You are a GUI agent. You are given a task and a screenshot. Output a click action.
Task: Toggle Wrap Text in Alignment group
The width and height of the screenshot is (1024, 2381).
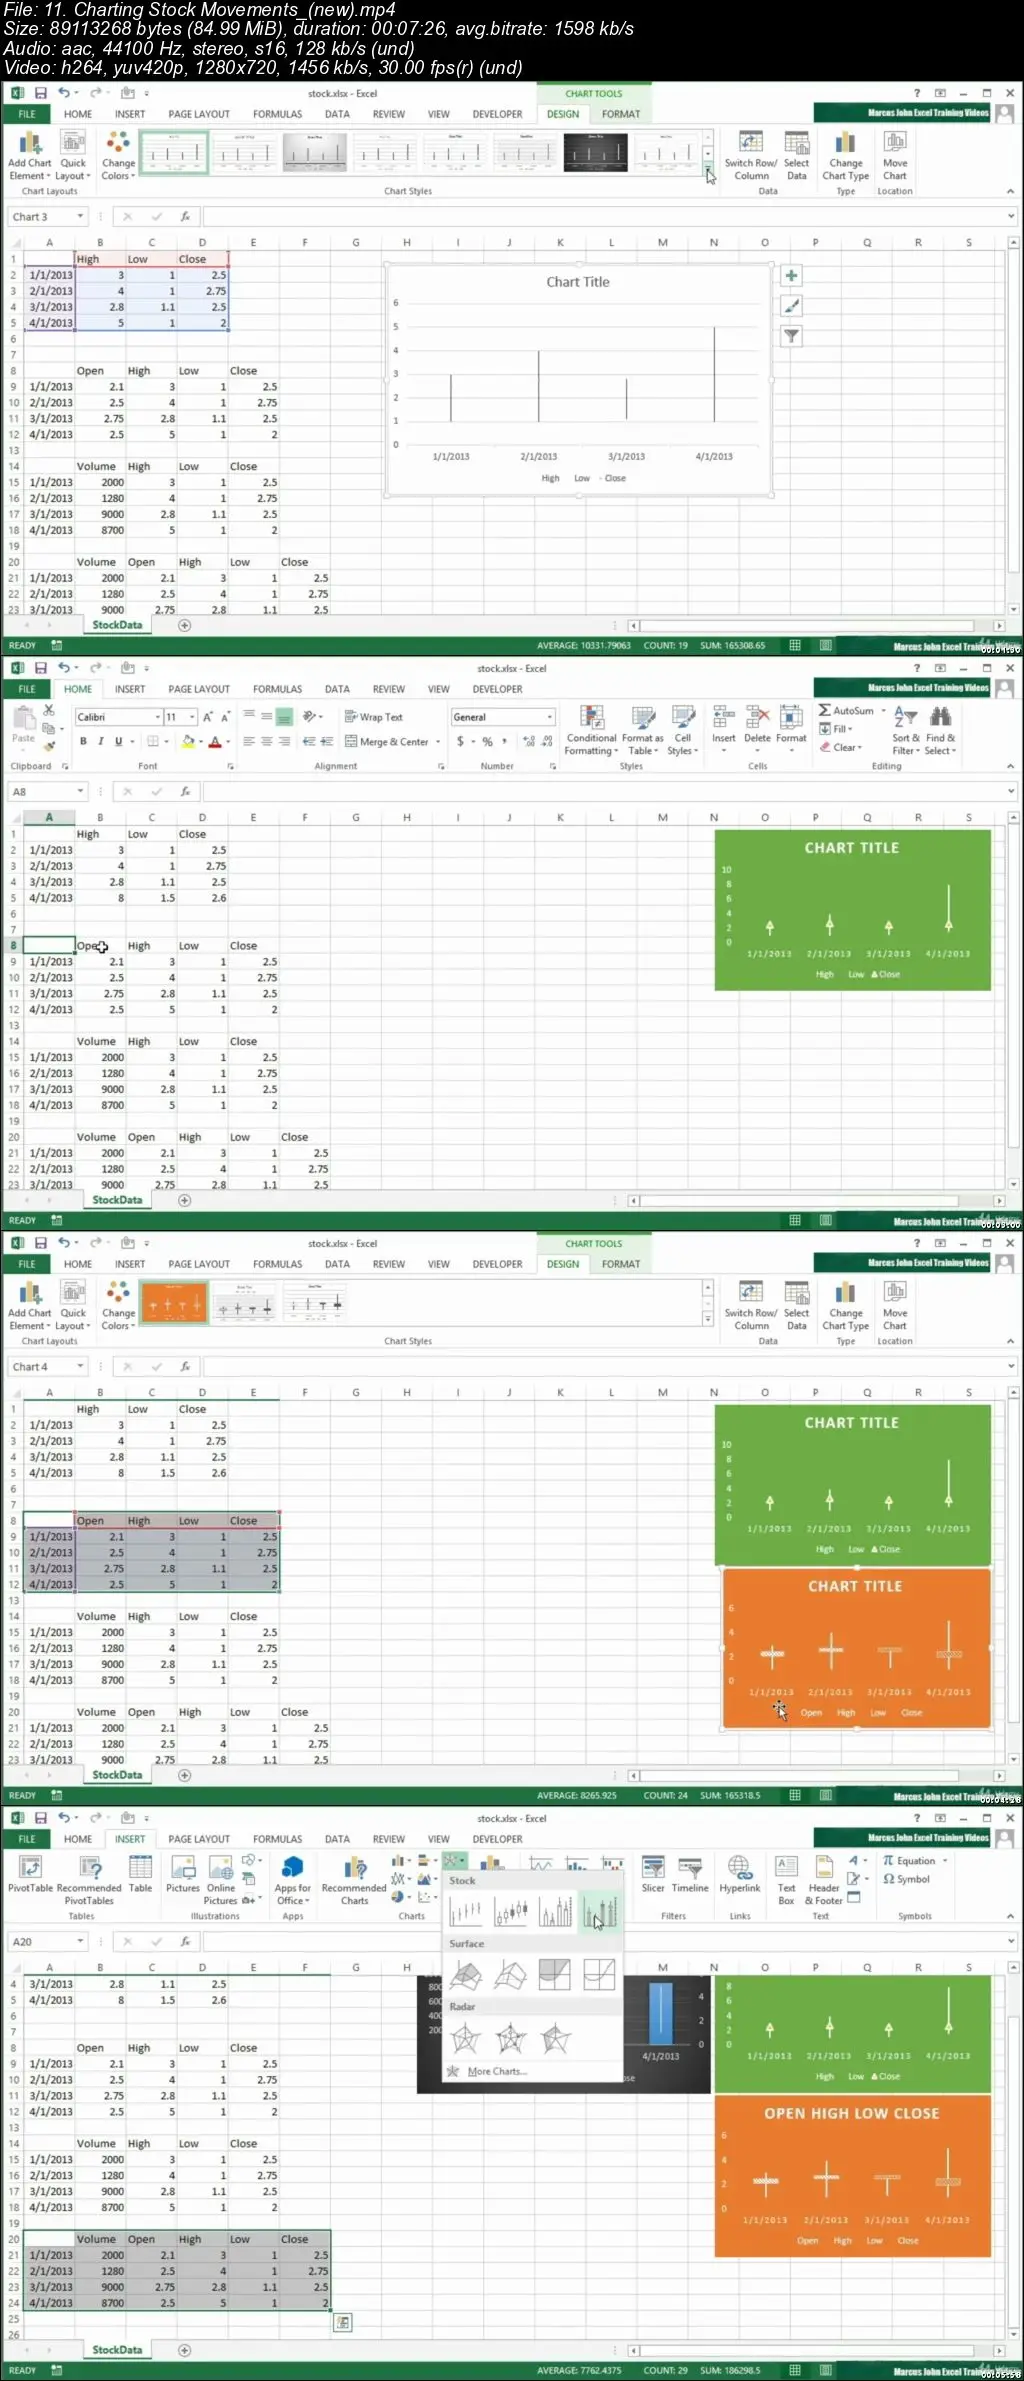tap(373, 717)
